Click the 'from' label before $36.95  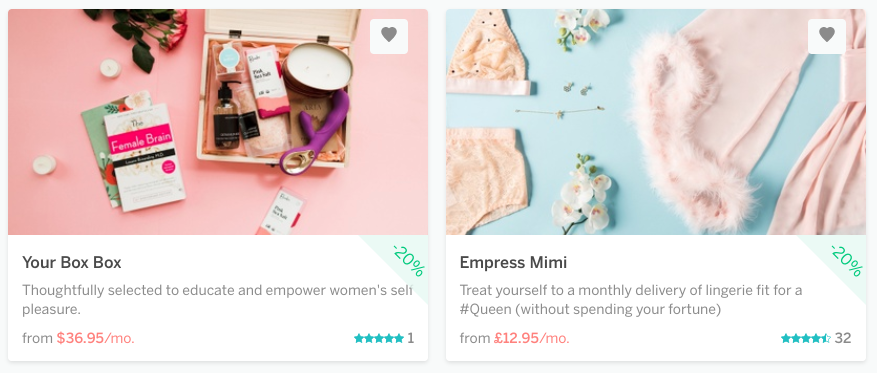37,338
